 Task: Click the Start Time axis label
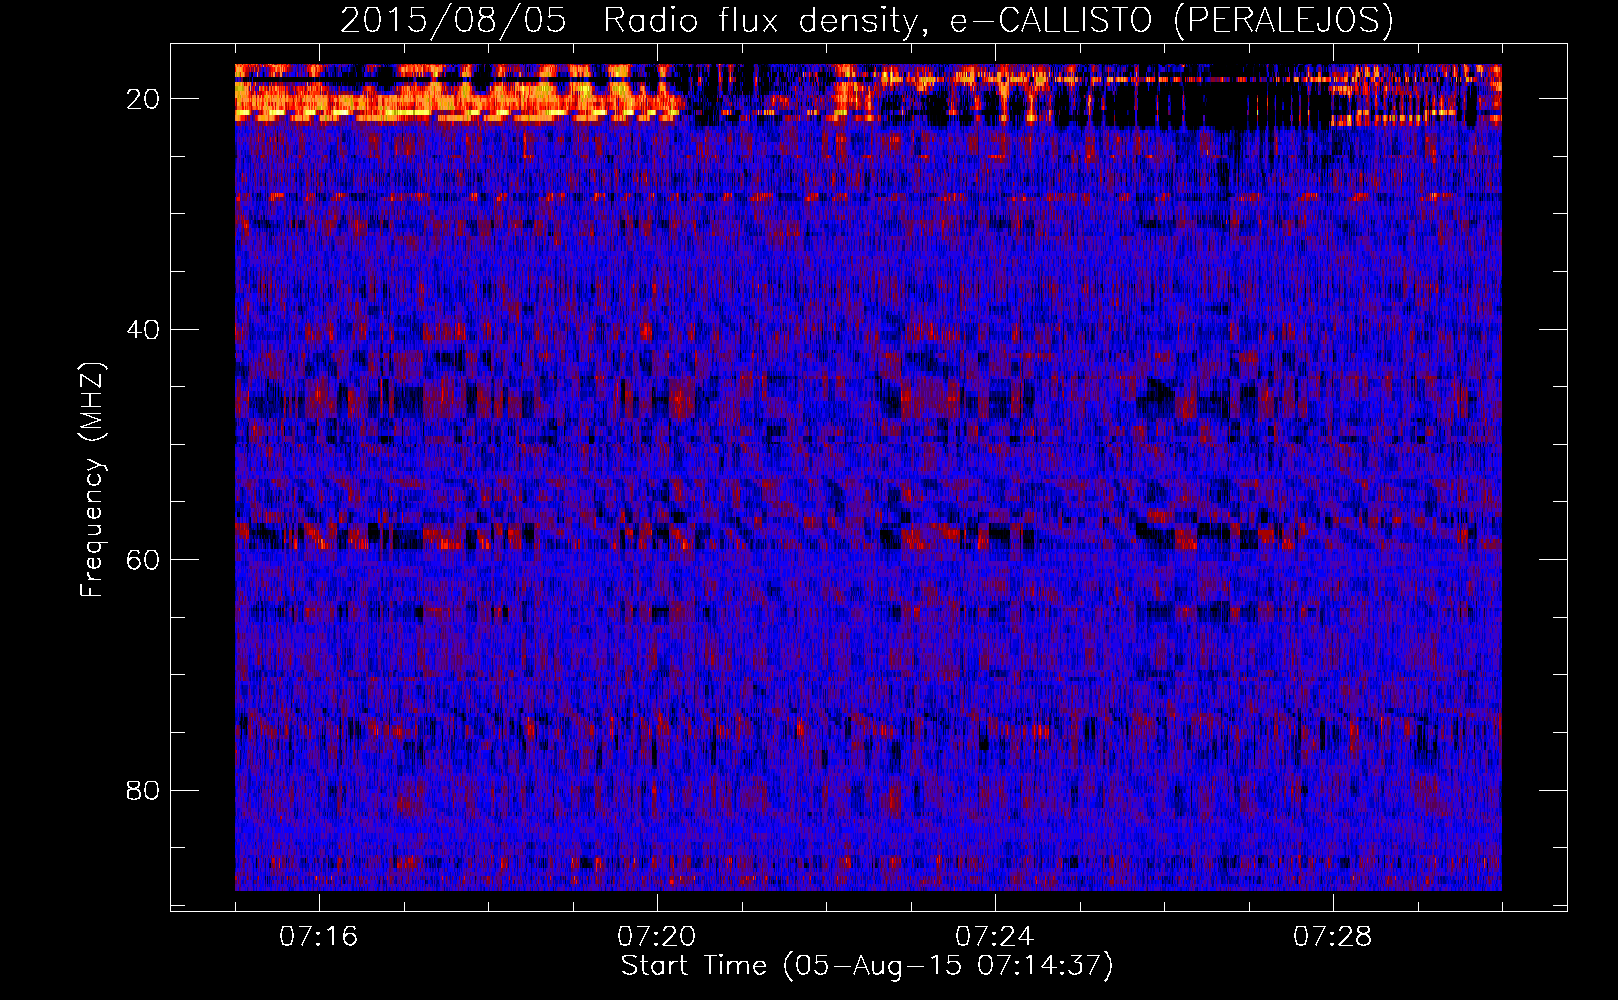tap(867, 966)
